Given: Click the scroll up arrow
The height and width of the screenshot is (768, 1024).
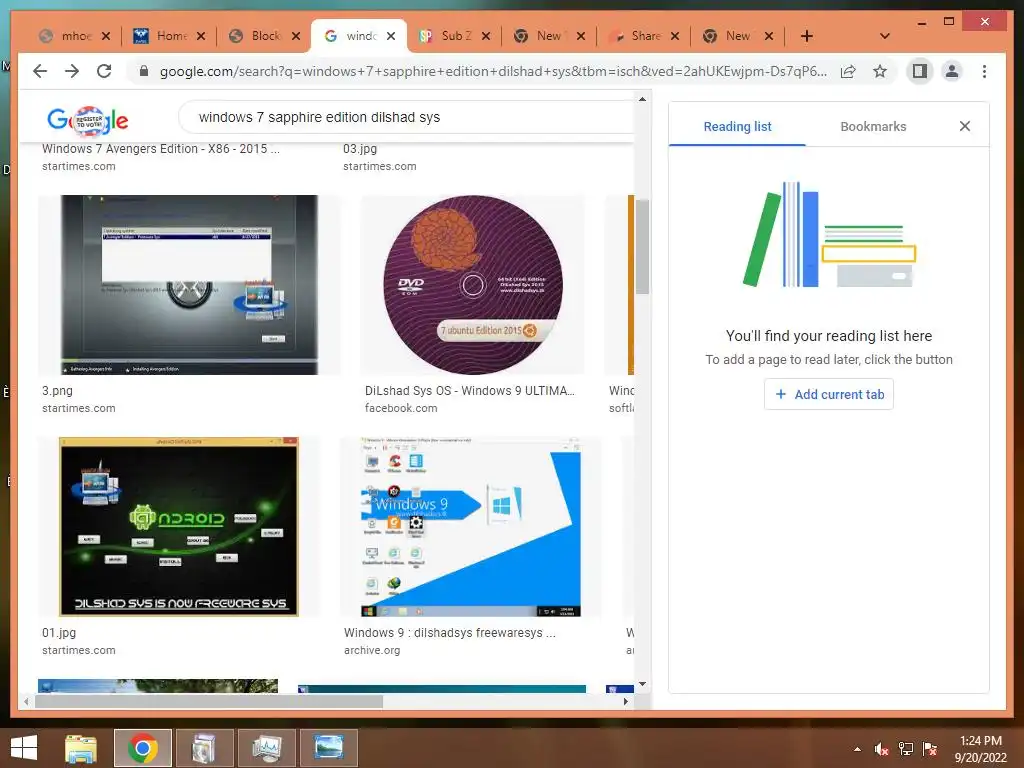Looking at the screenshot, I should [x=643, y=99].
